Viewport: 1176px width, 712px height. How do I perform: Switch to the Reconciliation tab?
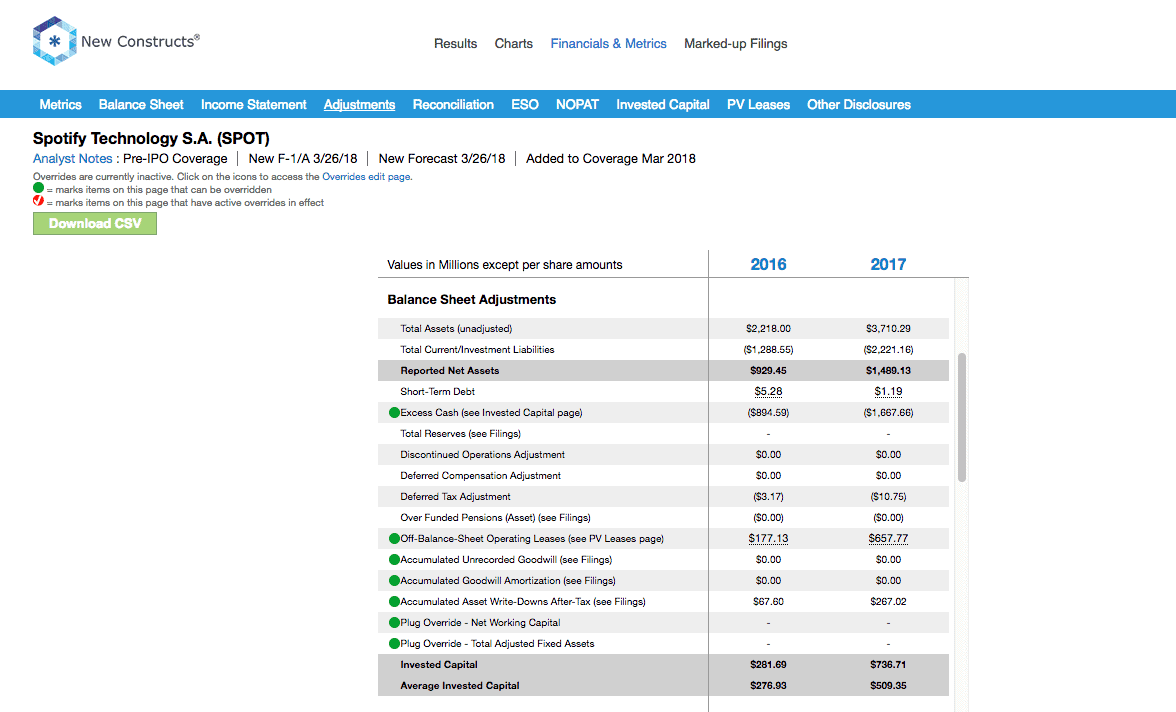pyautogui.click(x=453, y=104)
